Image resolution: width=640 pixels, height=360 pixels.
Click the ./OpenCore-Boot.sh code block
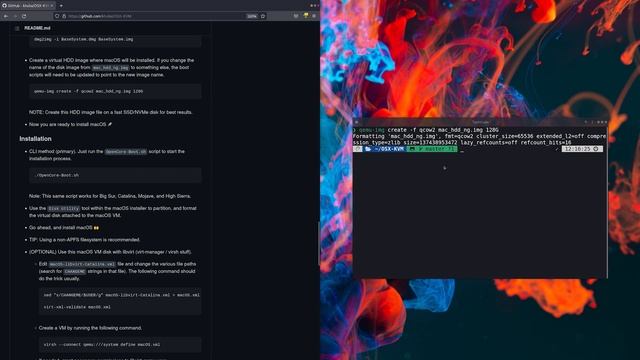pyautogui.click(x=115, y=175)
